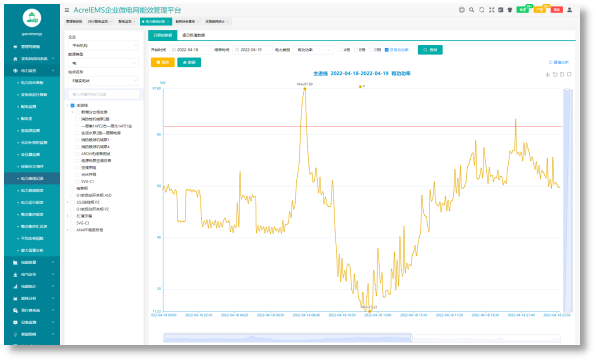The height and width of the screenshot is (361, 597).
Task: Click the teal 查询 query button
Action: 430,50
